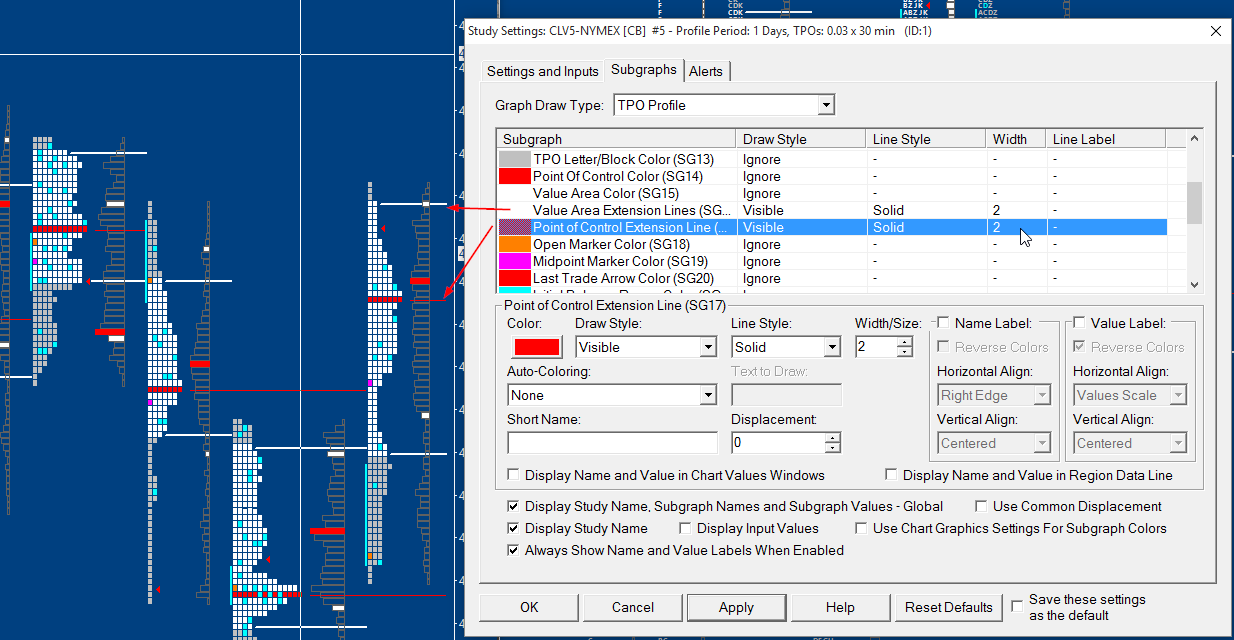The image size is (1234, 640).
Task: Click the Displacement value field
Action: (x=778, y=443)
